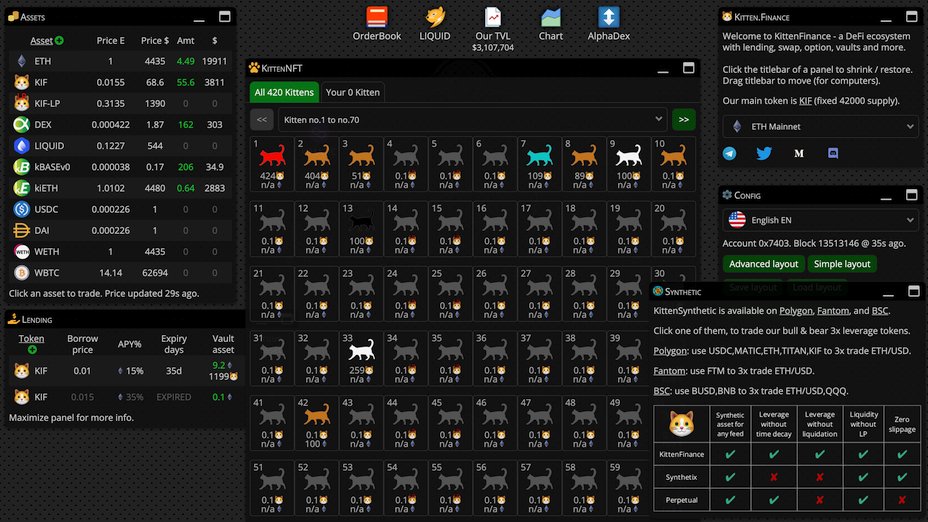Open the ETH Mainnet network dropdown
The width and height of the screenshot is (928, 522).
(x=820, y=127)
